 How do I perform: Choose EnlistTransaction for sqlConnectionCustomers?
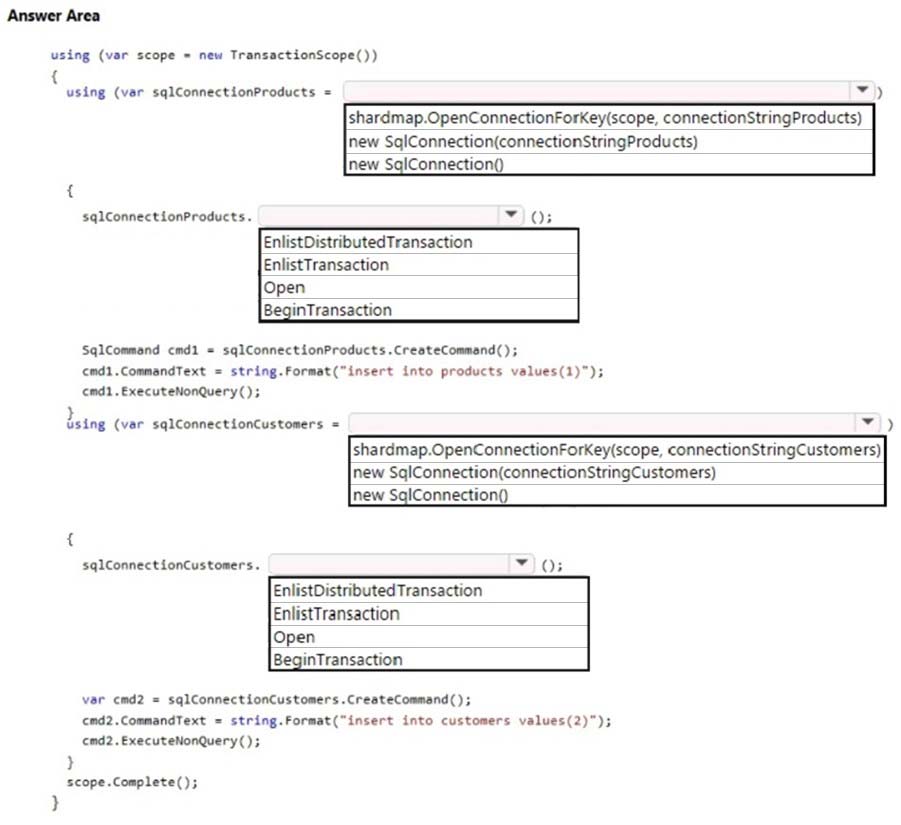429,614
